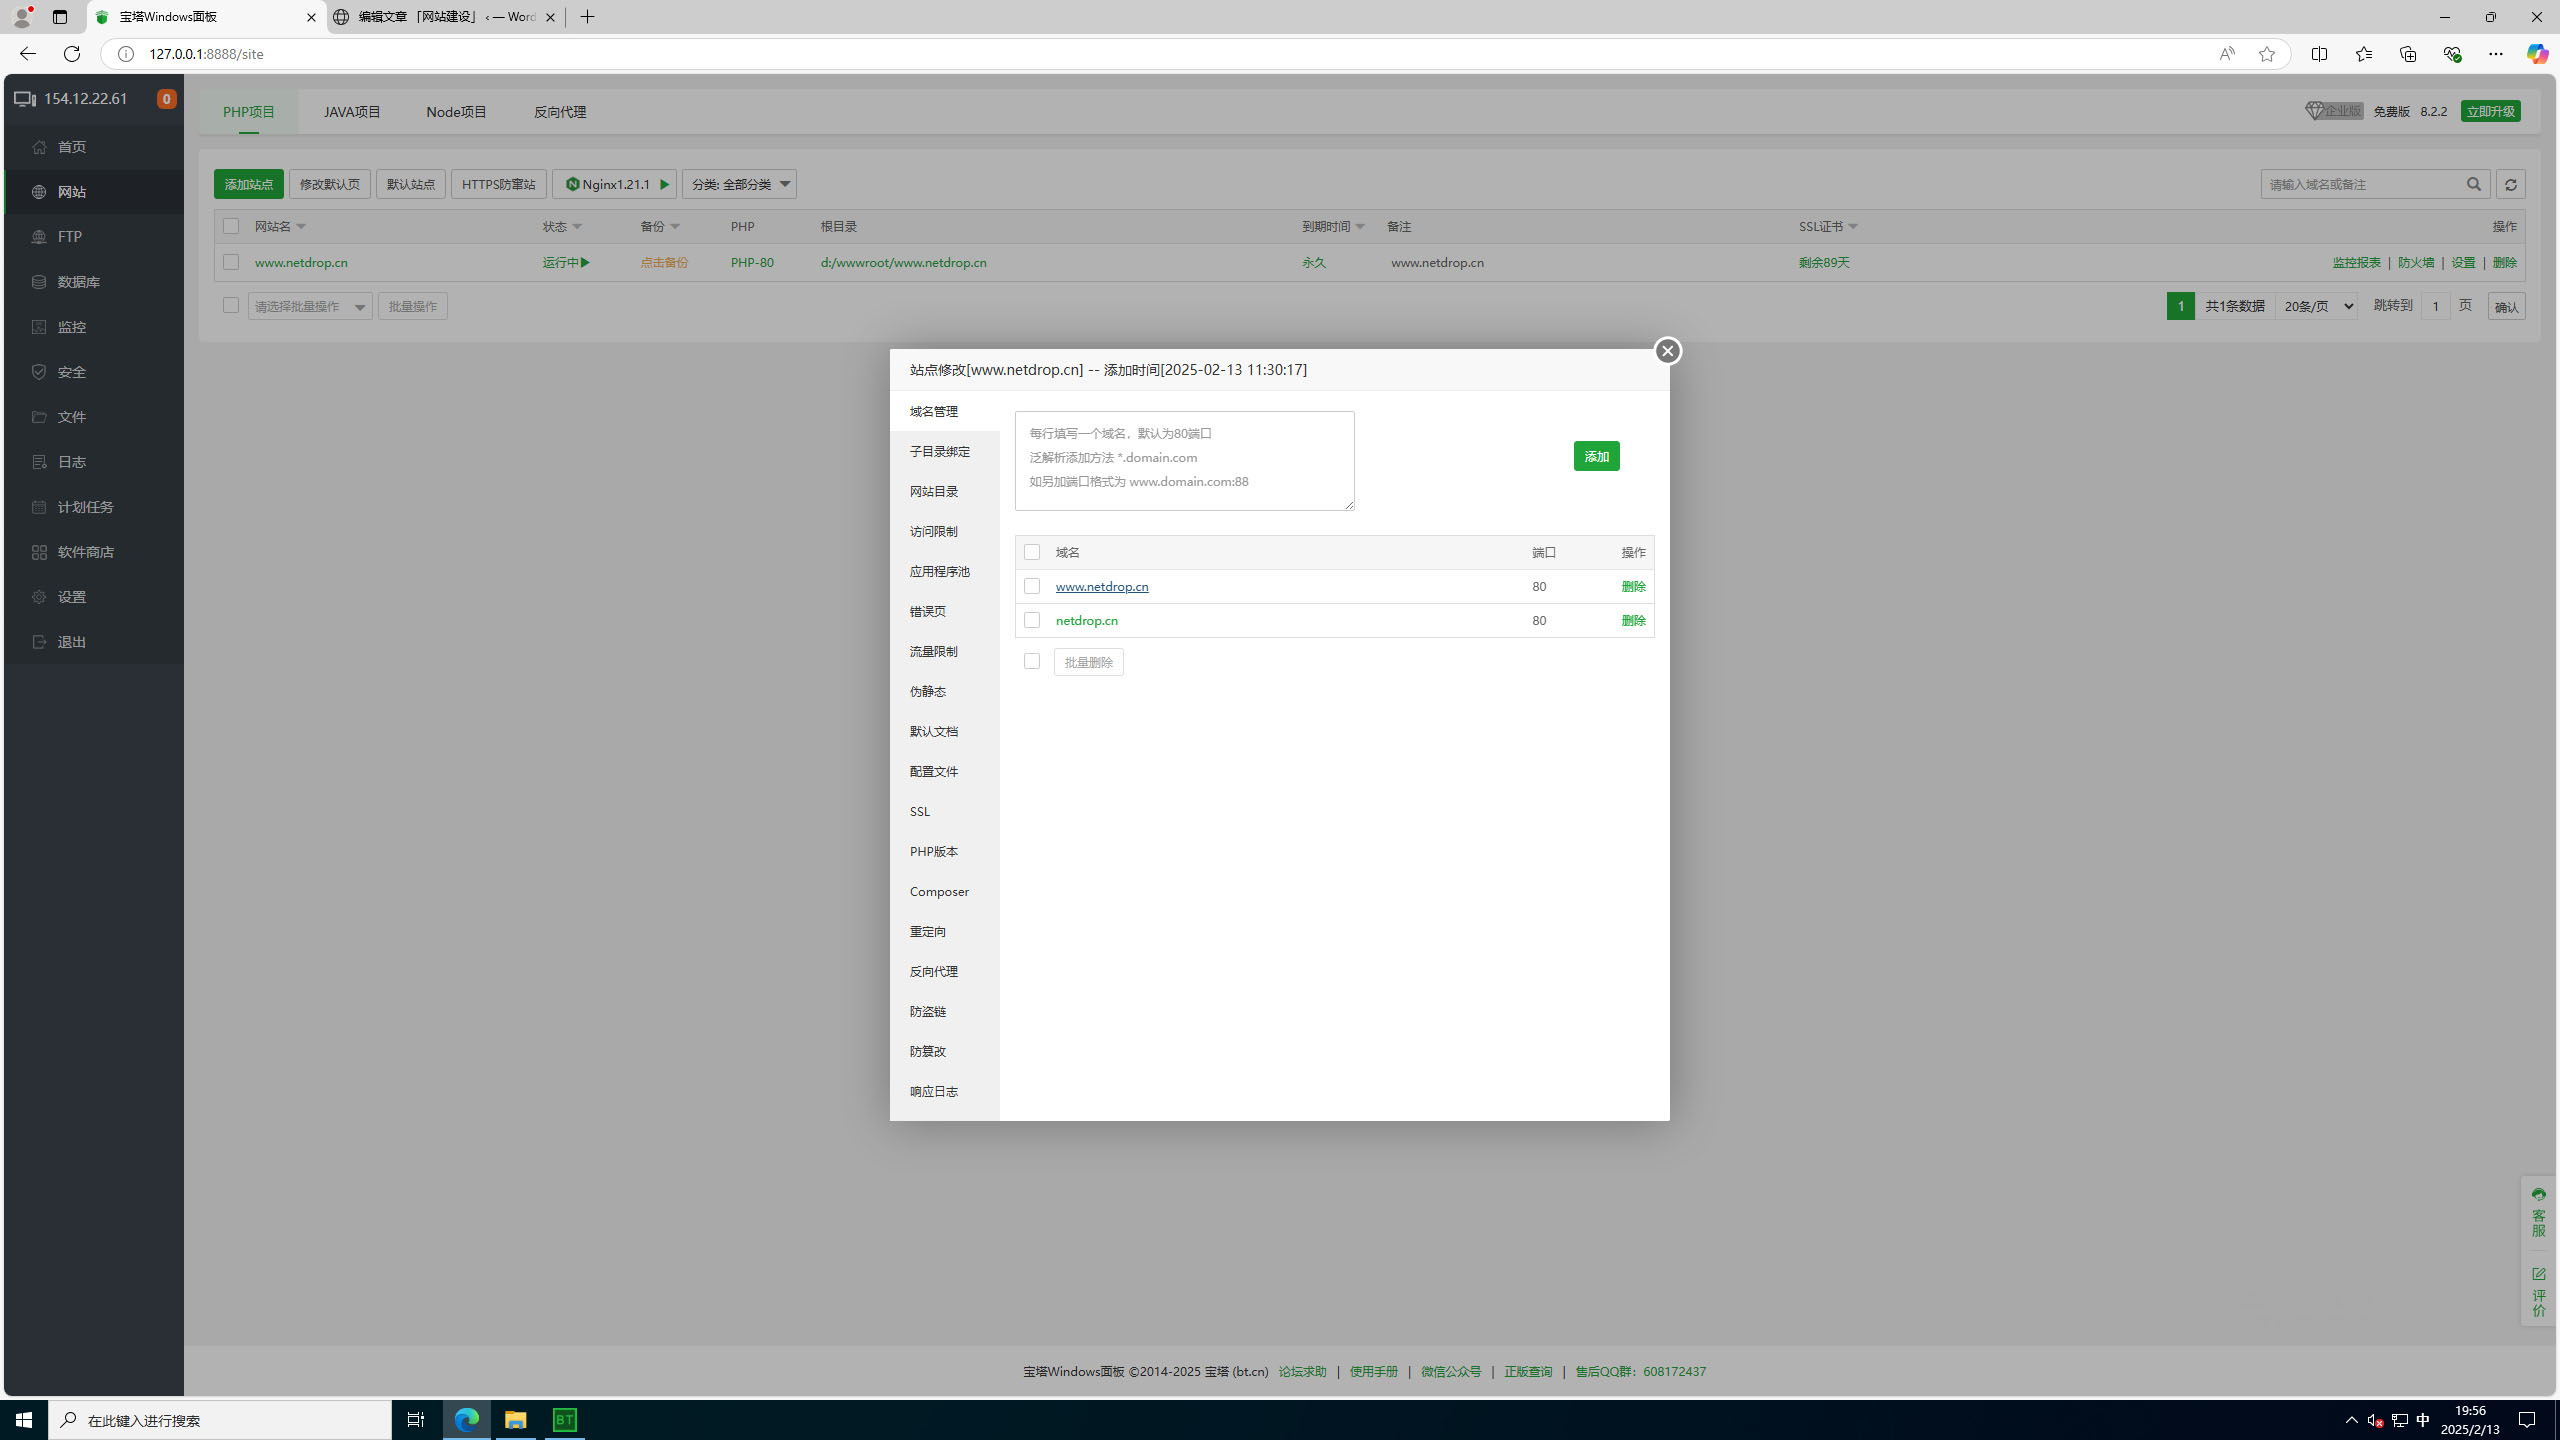Check the www.netdrop.cn domain checkbox
2560x1440 pixels.
click(x=1032, y=586)
